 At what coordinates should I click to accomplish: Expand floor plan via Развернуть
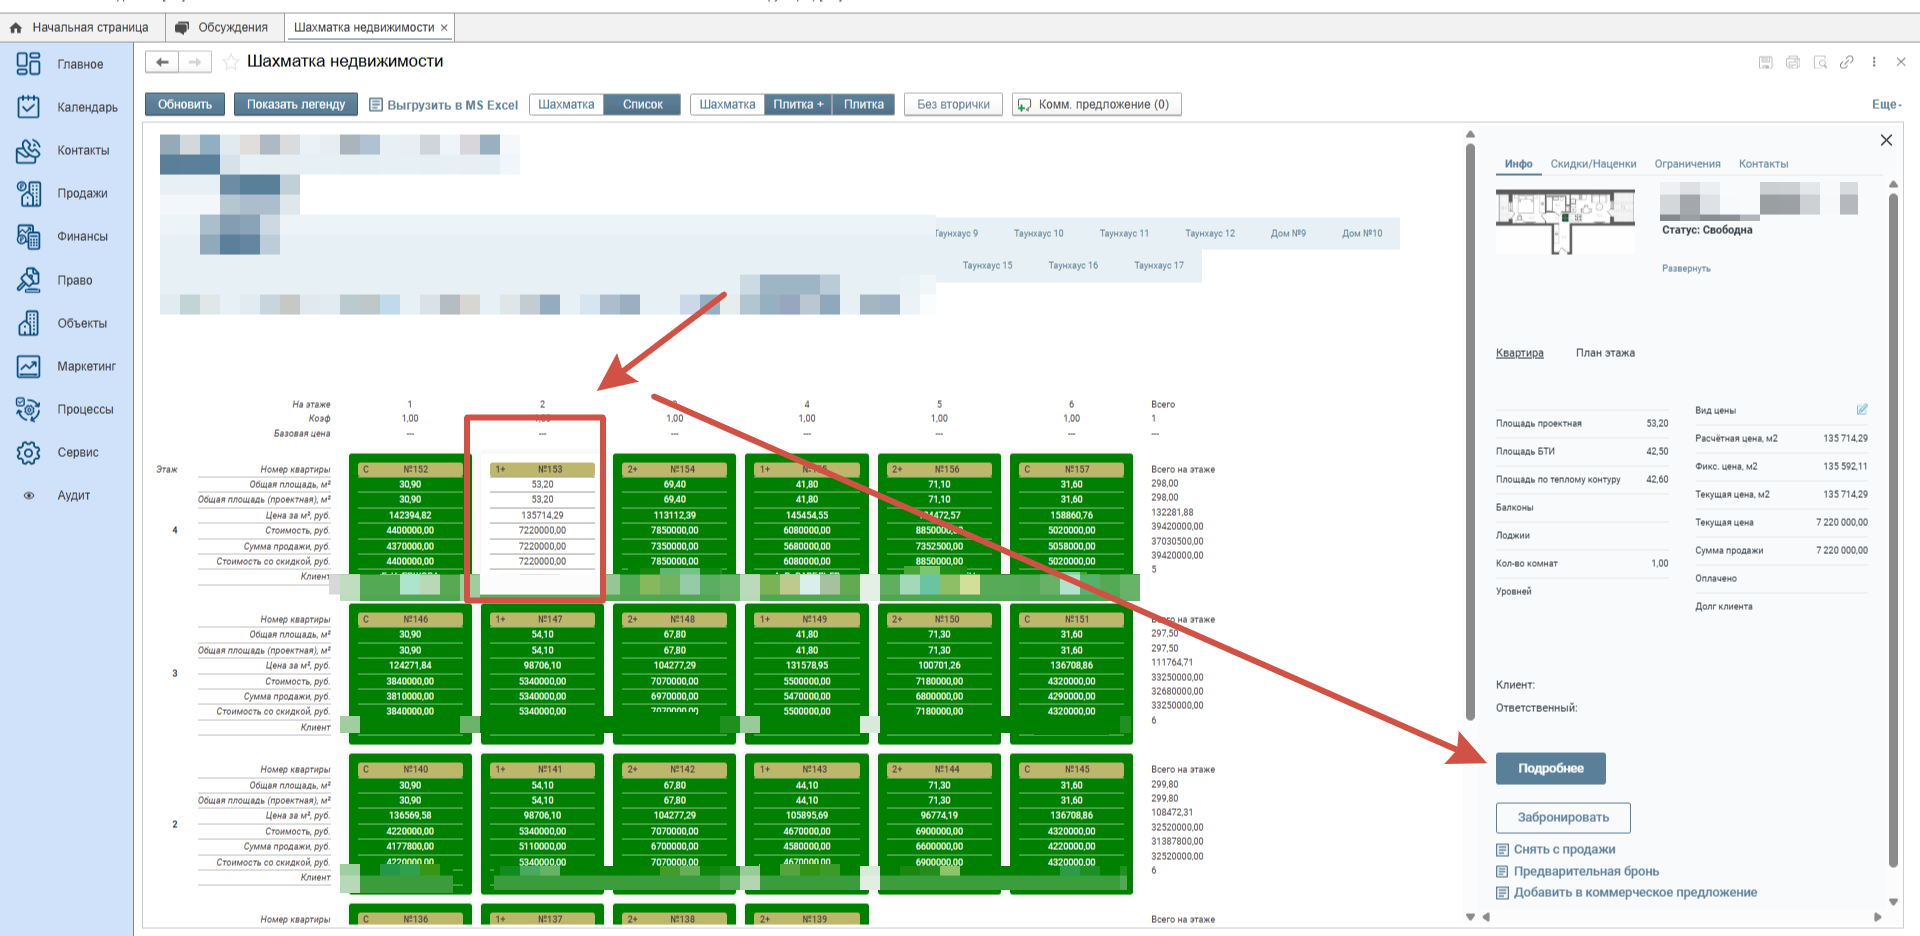1686,269
